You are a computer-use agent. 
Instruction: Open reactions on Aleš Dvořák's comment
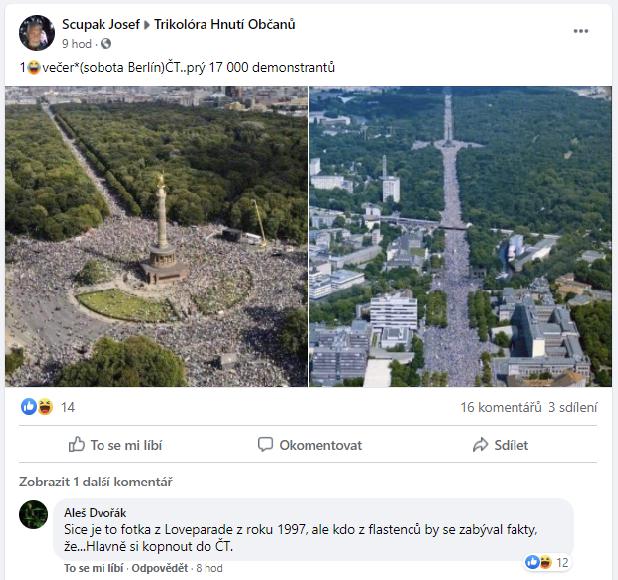[x=546, y=562]
